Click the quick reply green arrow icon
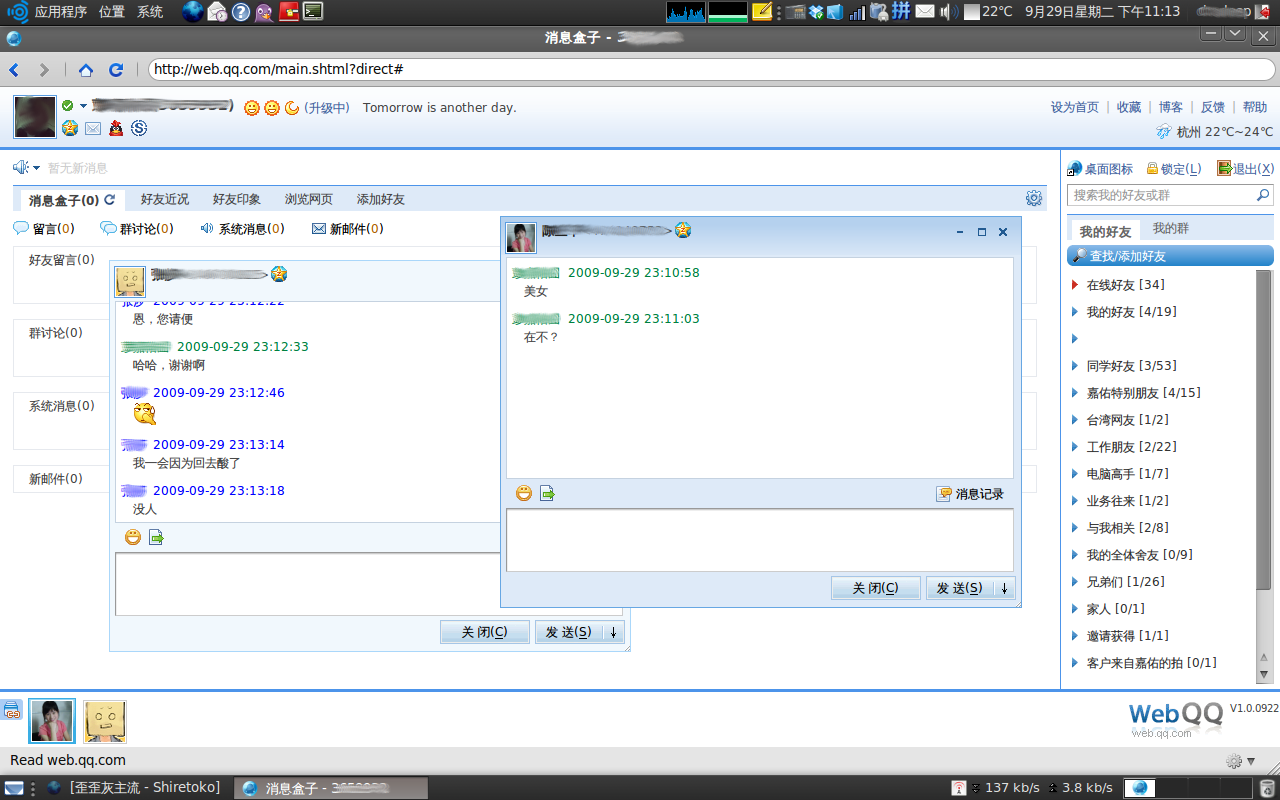 [546, 492]
